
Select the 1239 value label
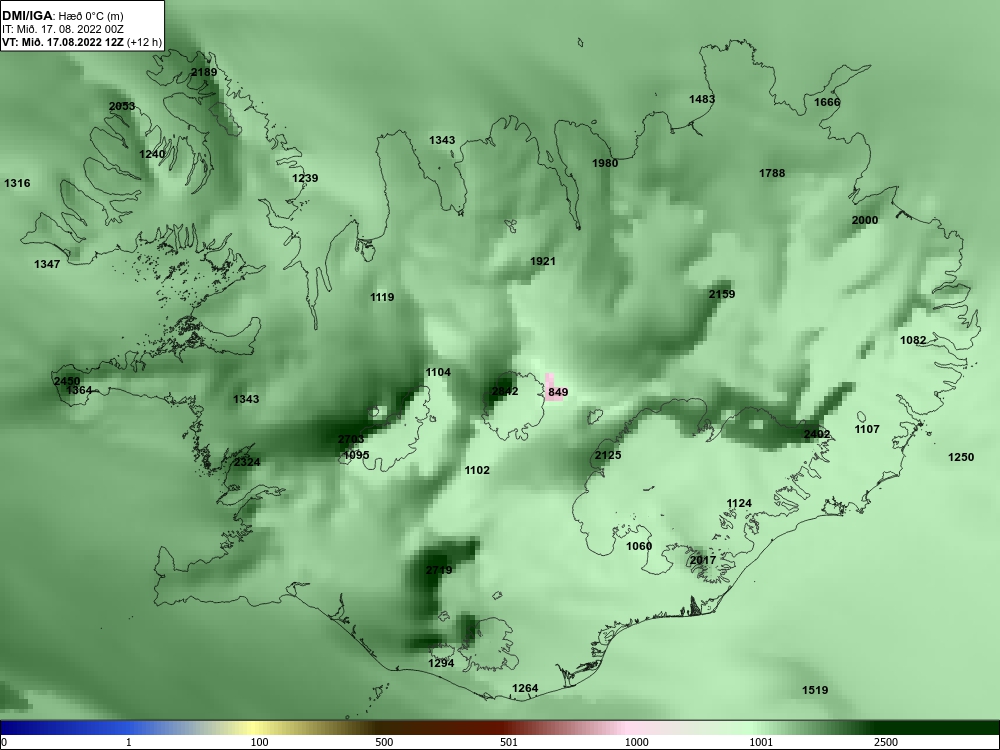305,178
